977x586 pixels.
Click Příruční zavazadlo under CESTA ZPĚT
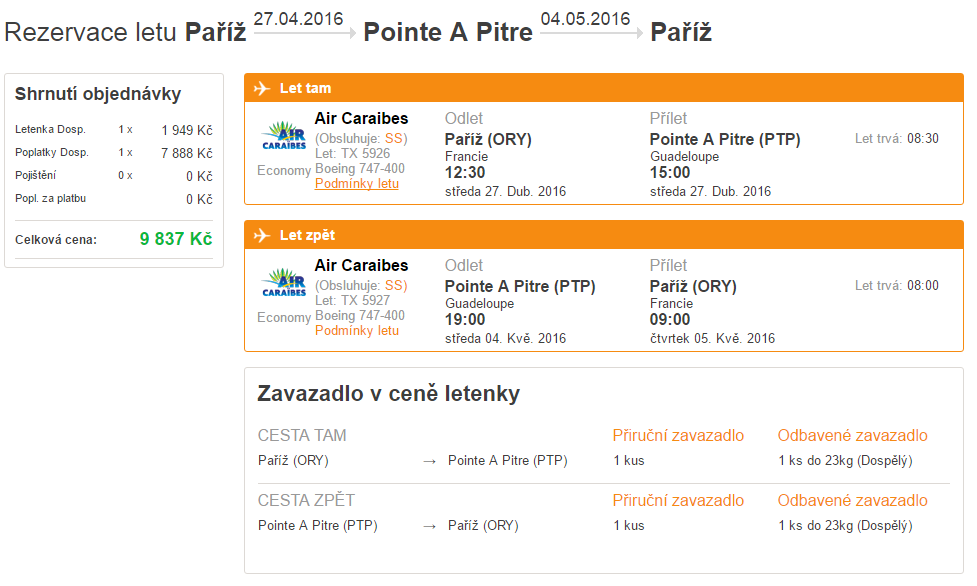pyautogui.click(x=678, y=501)
